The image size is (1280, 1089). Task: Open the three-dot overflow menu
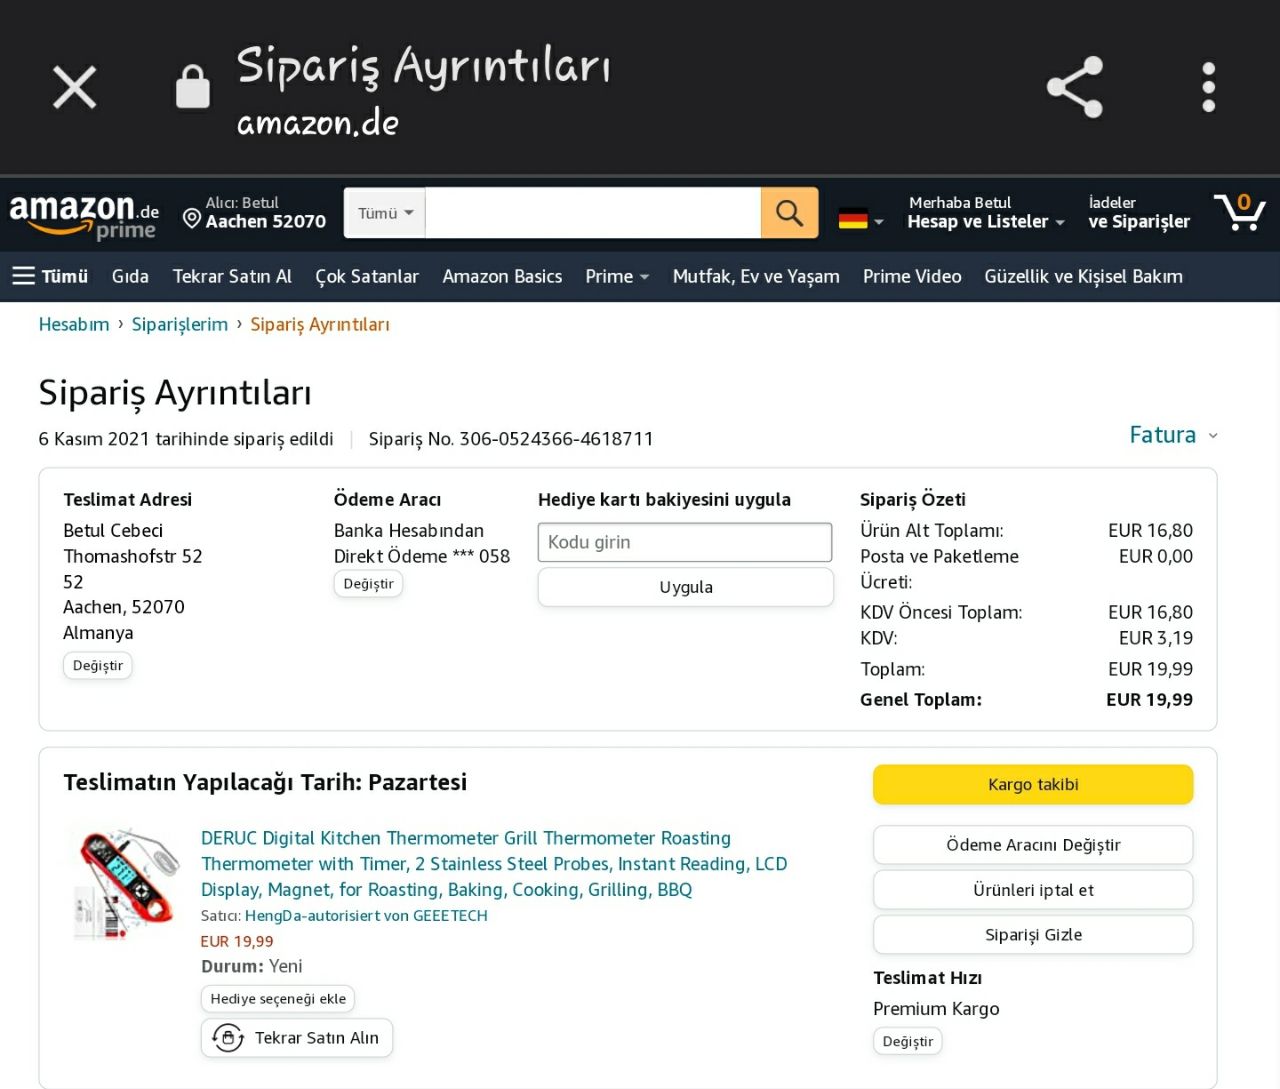click(1208, 87)
